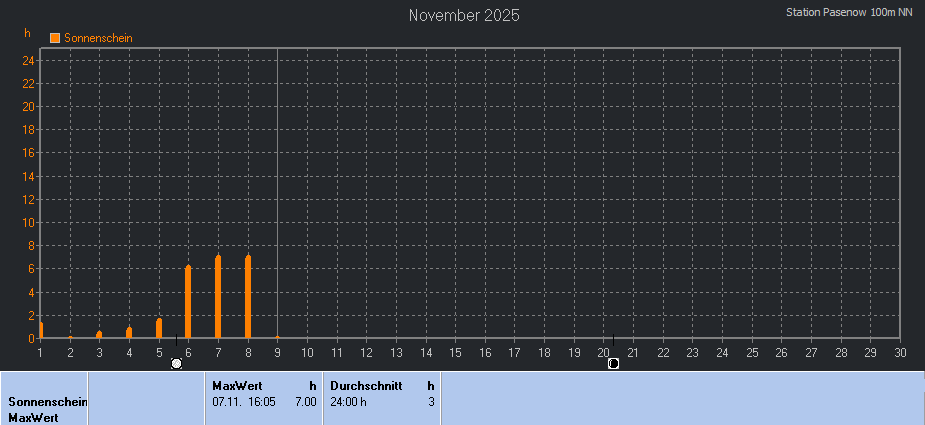Click the Sonnenschein MaxWert row label
Viewport: 925px width, 425px height.
[44, 409]
